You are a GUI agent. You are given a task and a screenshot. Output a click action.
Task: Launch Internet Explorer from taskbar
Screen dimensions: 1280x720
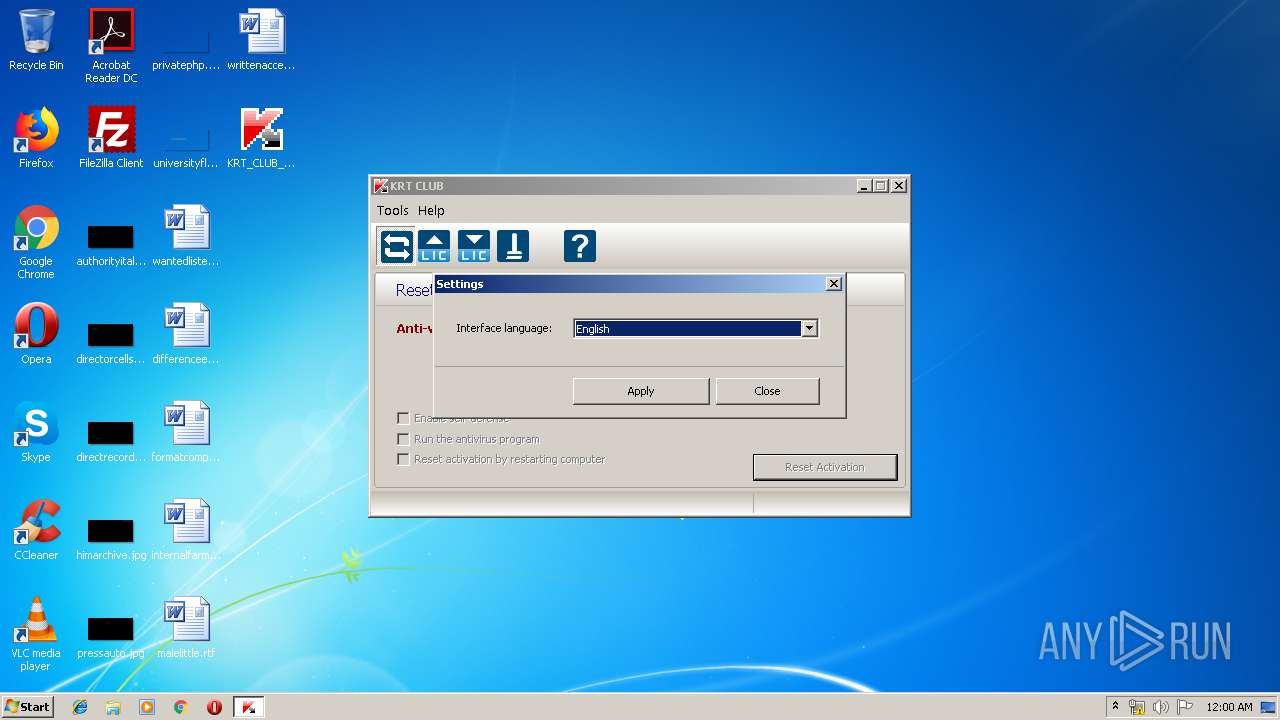80,707
